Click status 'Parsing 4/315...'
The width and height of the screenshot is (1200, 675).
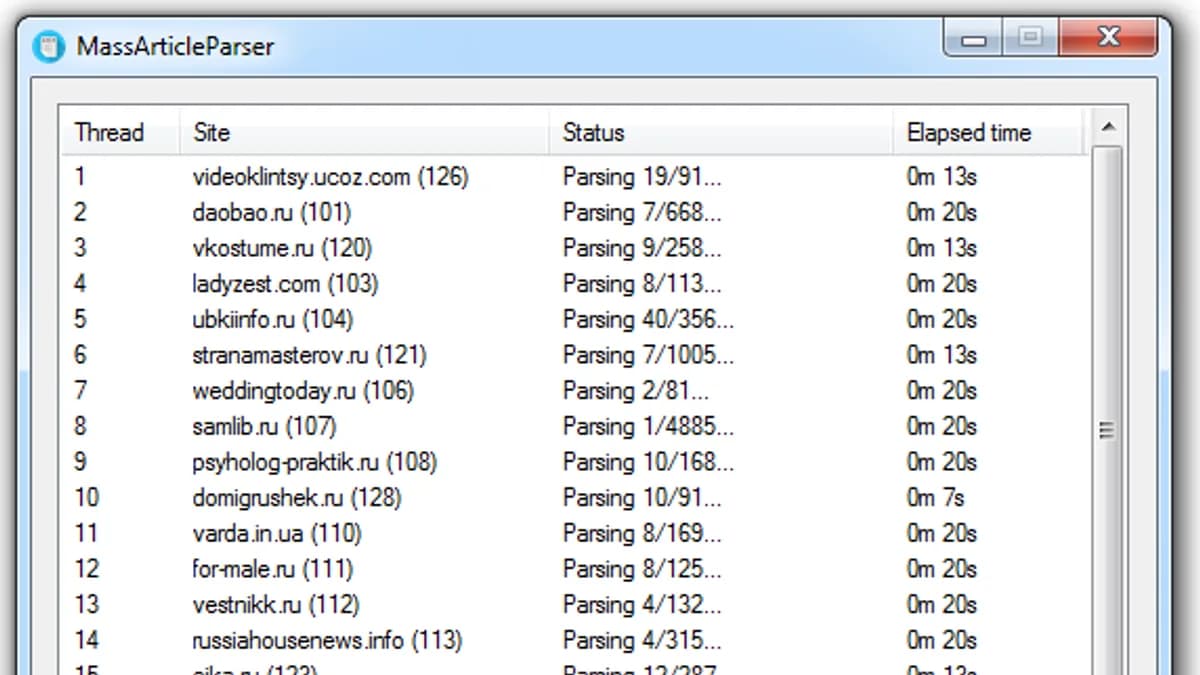642,641
